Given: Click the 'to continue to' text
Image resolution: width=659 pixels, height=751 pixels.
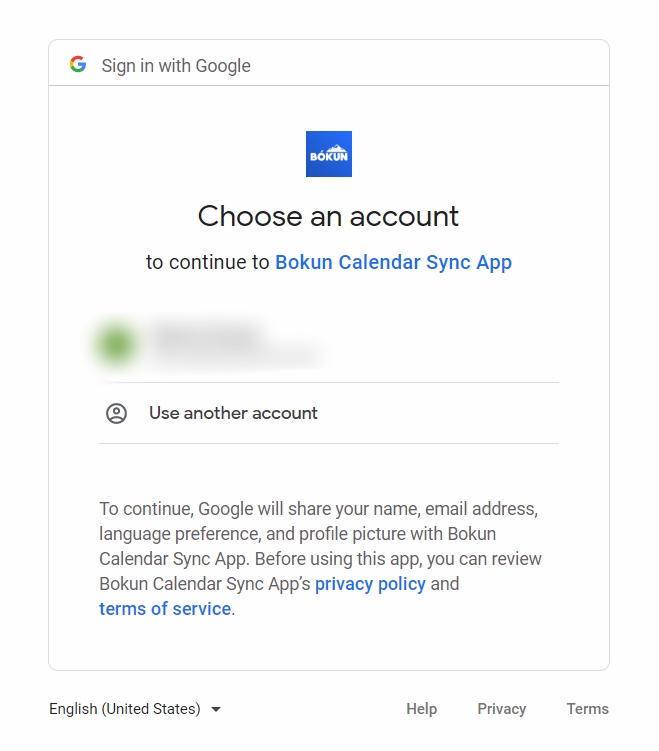Looking at the screenshot, I should click(208, 262).
